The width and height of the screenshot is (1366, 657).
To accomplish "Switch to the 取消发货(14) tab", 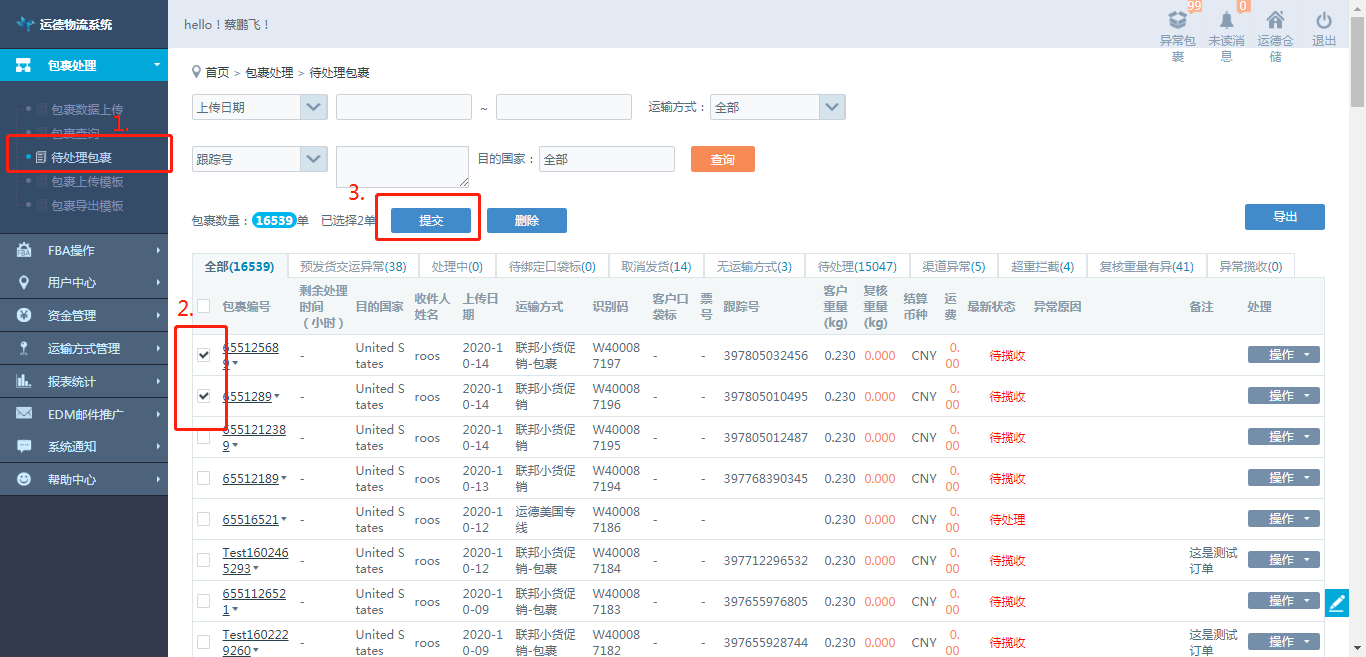I will pos(656,267).
